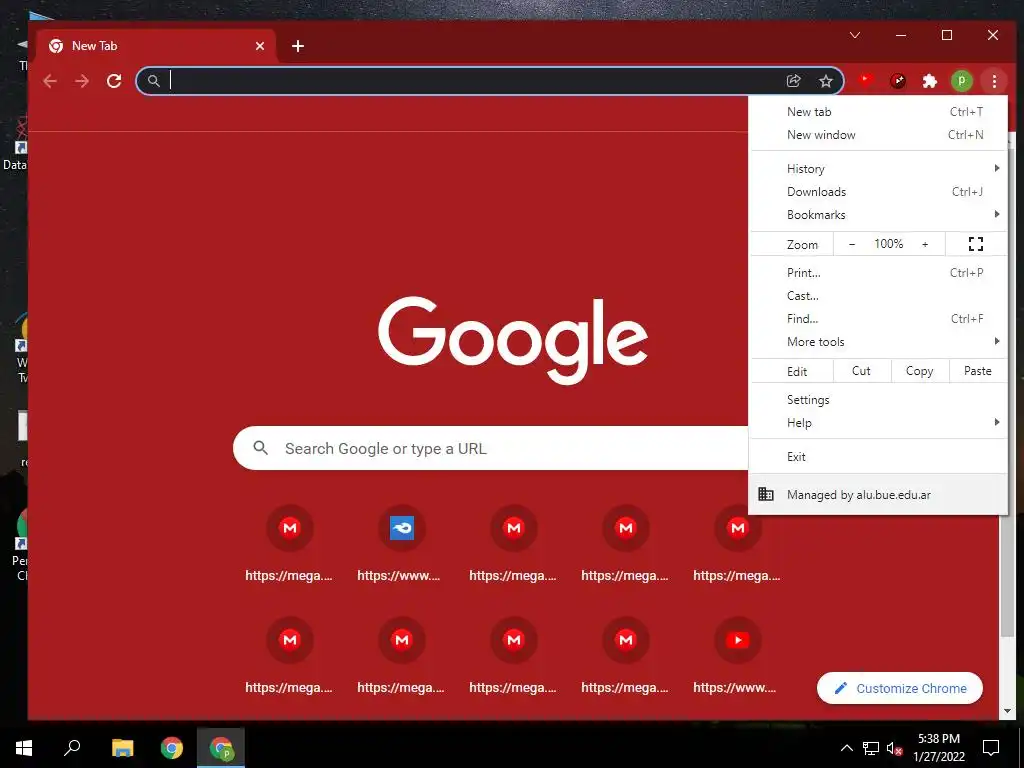
Task: Open File Explorer from taskbar
Action: 122,748
